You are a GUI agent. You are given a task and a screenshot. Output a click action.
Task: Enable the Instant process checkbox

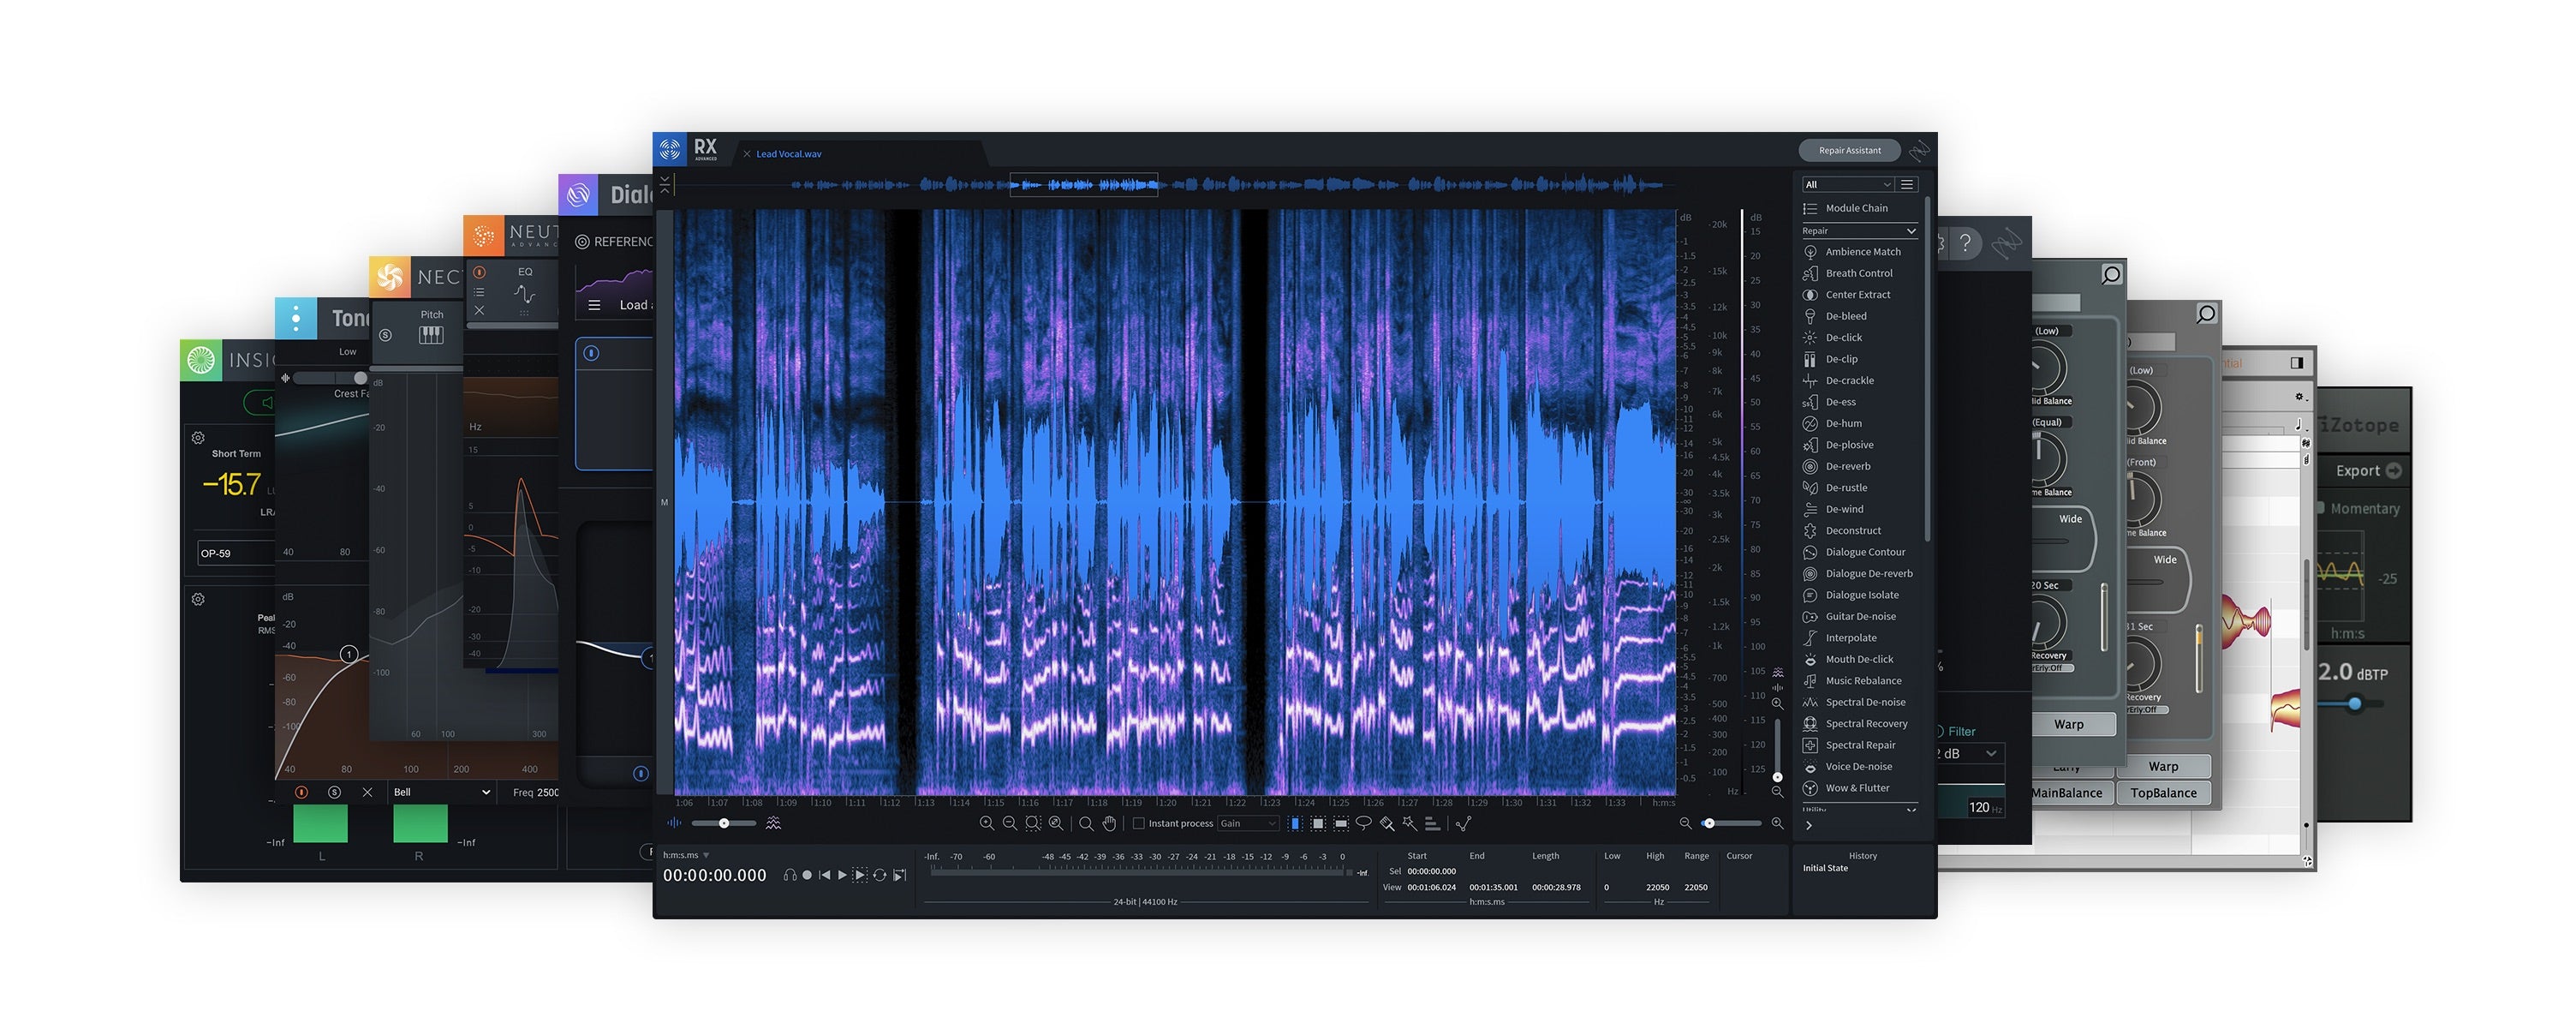pos(1138,823)
